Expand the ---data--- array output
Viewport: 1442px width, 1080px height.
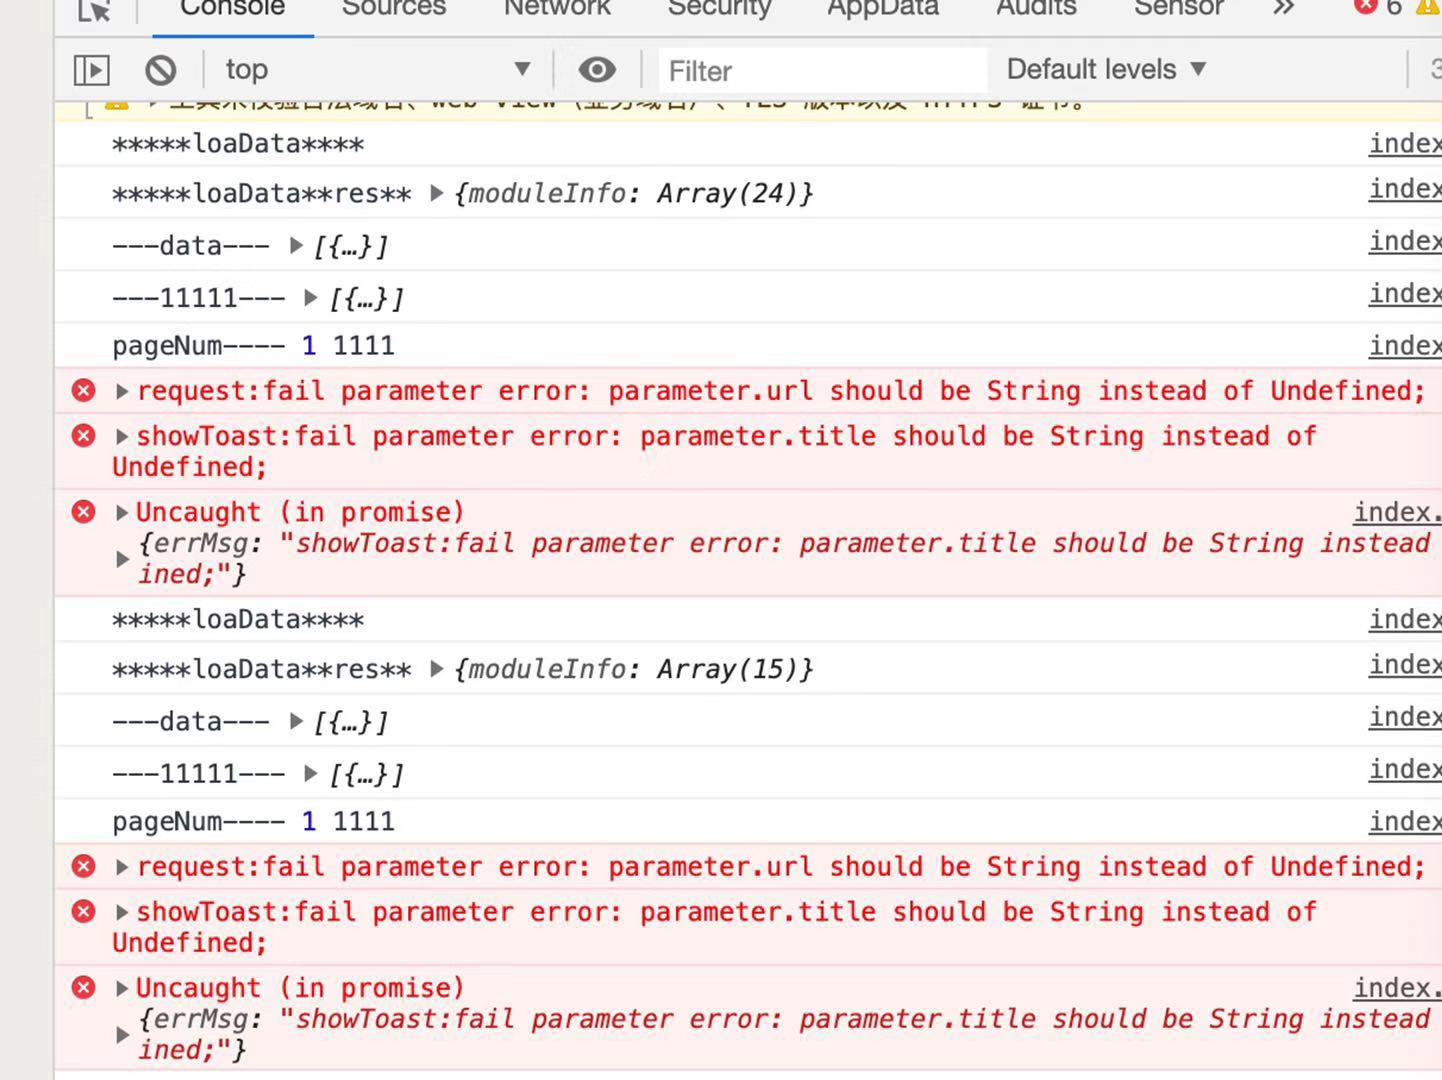pos(296,244)
